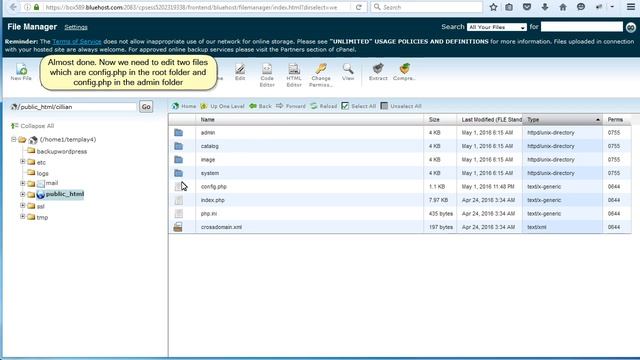This screenshot has width=640, height=360.
Task: Click the search go button
Action: click(x=631, y=27)
